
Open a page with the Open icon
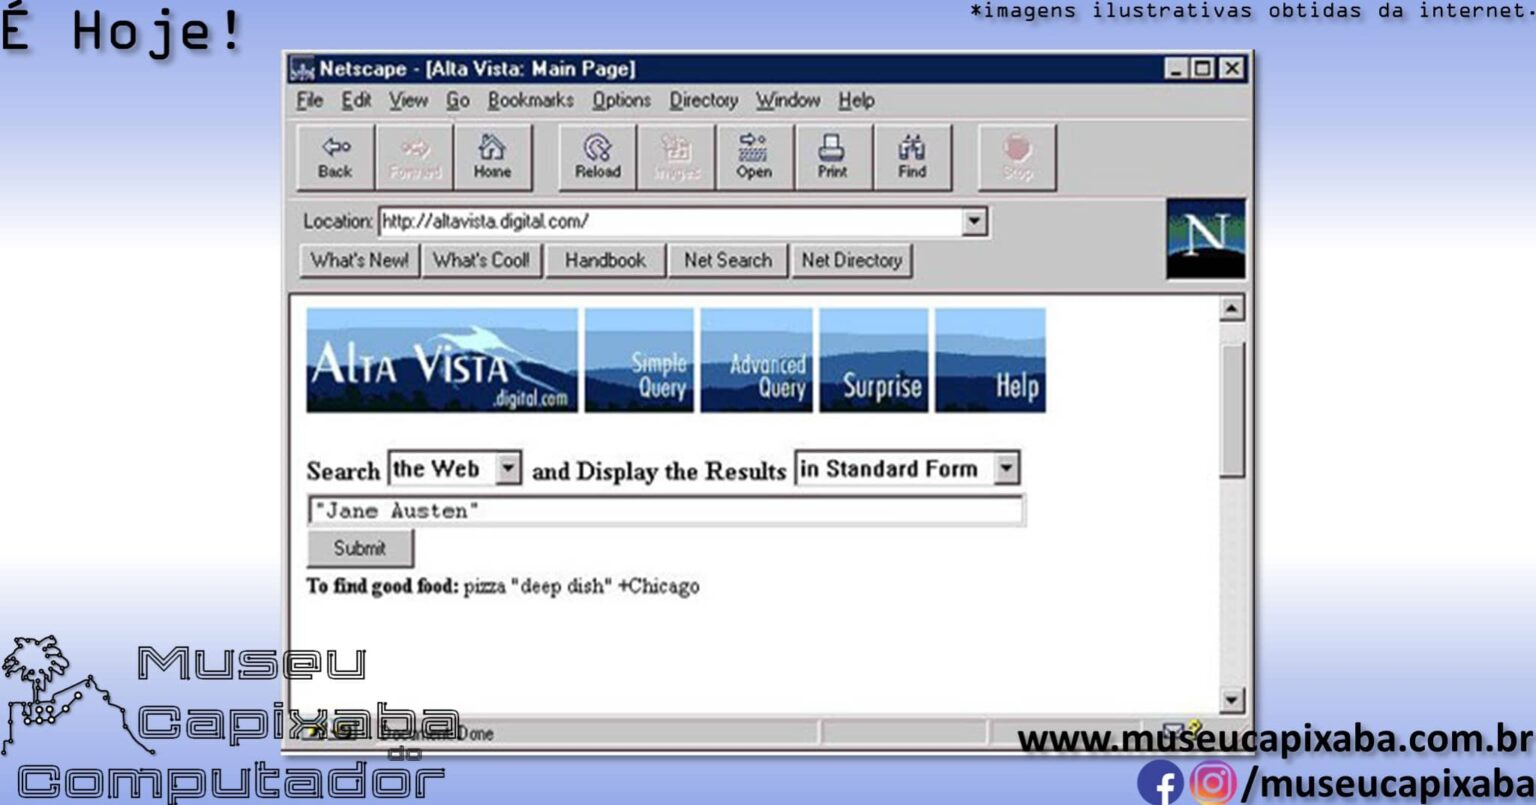click(753, 156)
